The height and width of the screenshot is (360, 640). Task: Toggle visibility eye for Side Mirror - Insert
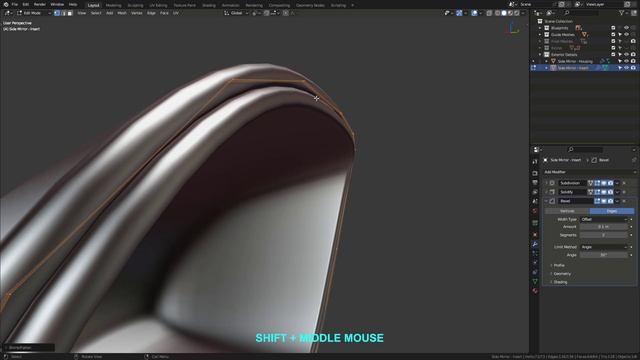(626, 68)
